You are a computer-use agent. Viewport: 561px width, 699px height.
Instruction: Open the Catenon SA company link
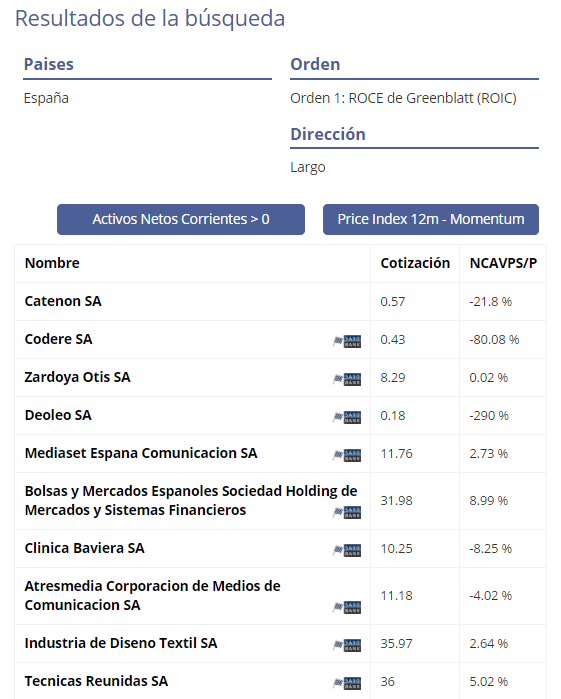point(63,301)
